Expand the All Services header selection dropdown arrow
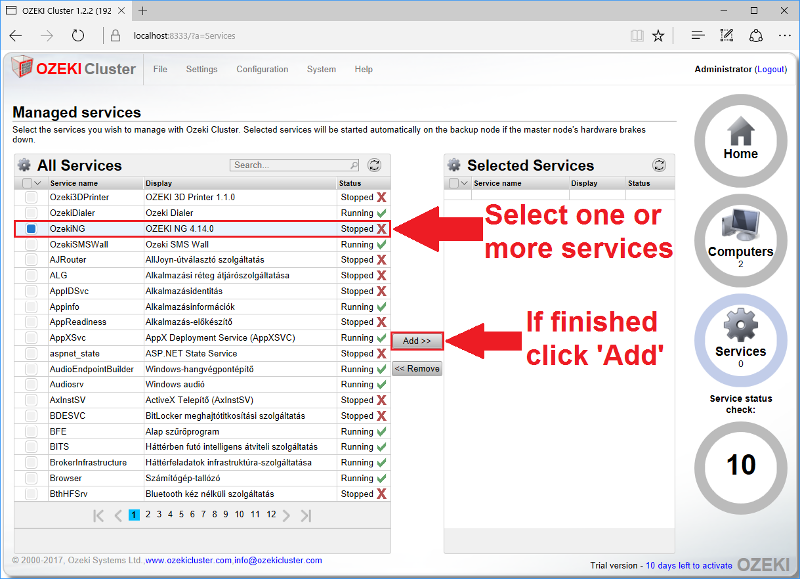Viewport: 800px width, 579px height. [38, 183]
